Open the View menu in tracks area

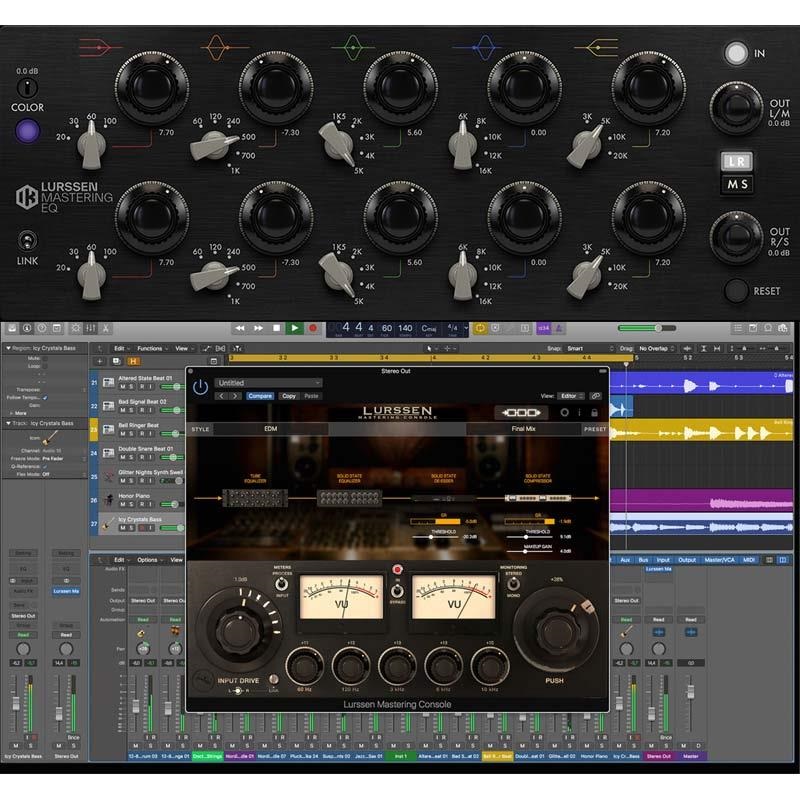point(183,348)
